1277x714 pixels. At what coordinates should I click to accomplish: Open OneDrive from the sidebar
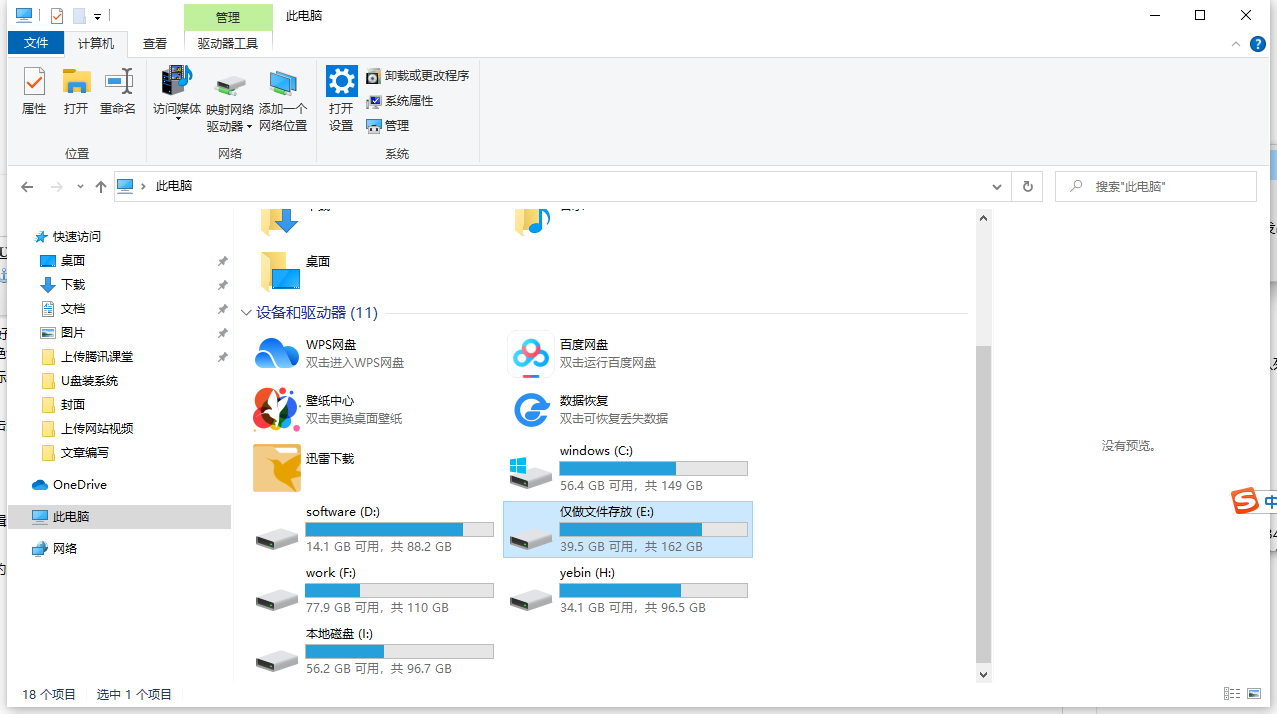click(x=78, y=484)
